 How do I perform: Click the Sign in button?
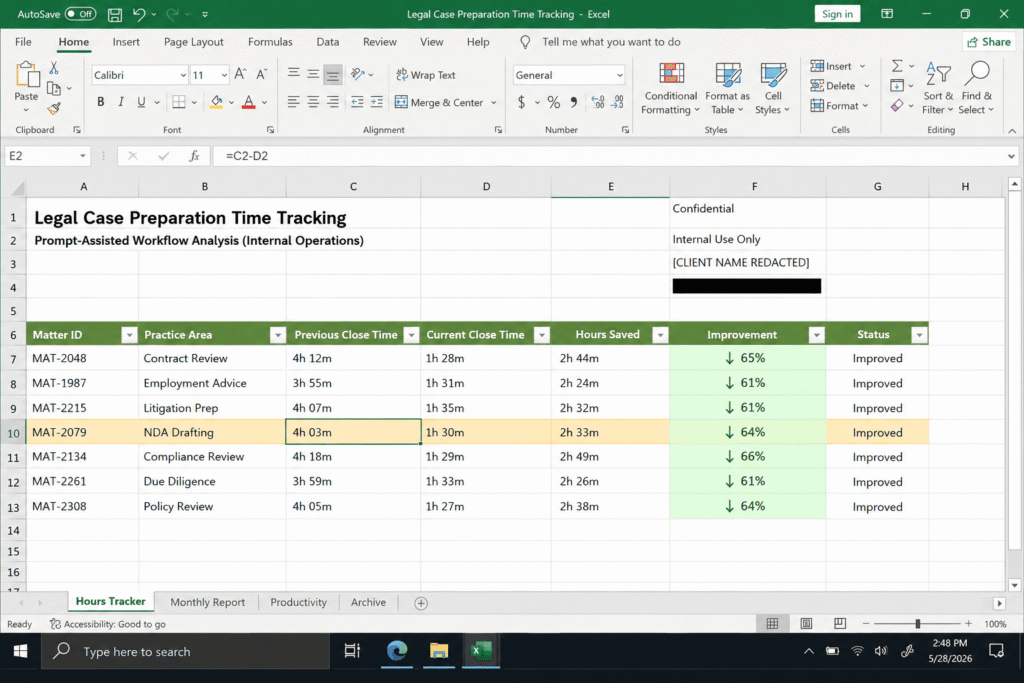pyautogui.click(x=837, y=14)
